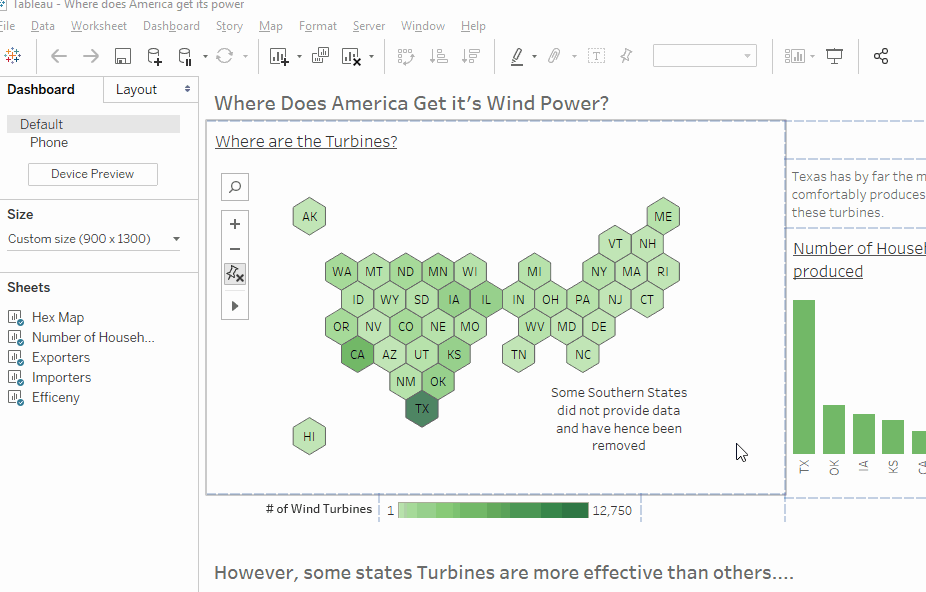This screenshot has width=926, height=592.
Task: Enter Presentation Mode
Action: click(x=835, y=56)
